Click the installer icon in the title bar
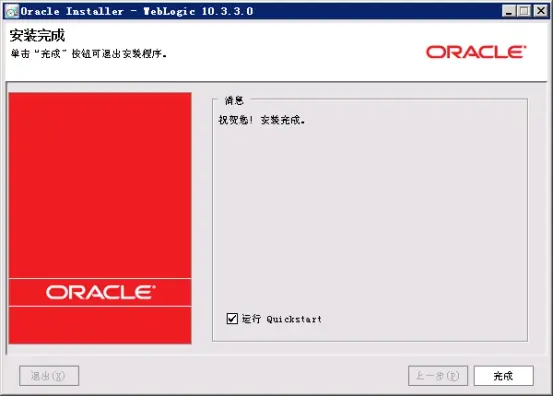This screenshot has width=554, height=397. 12,12
